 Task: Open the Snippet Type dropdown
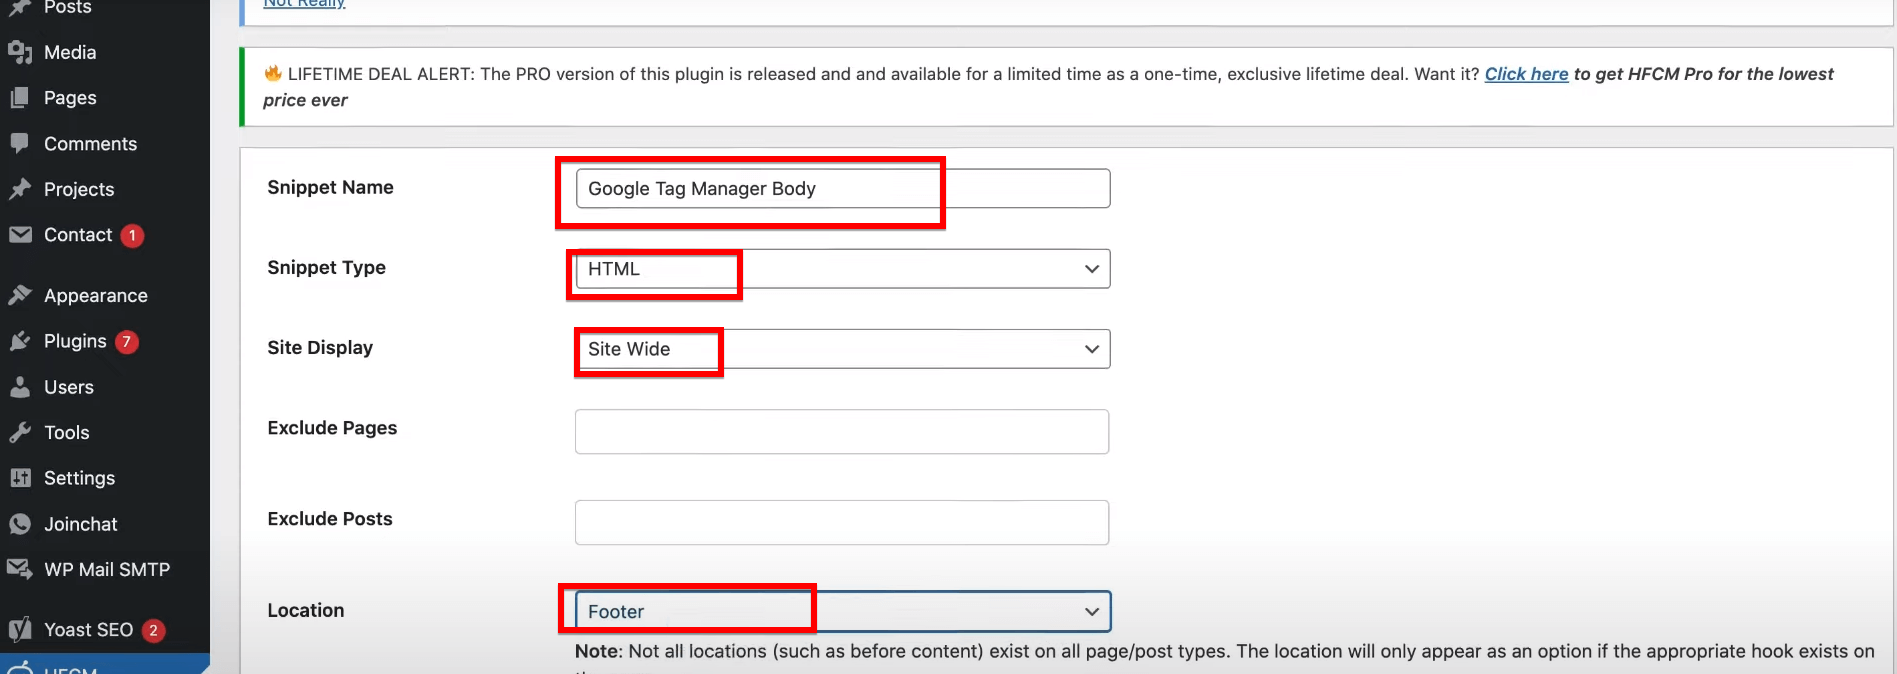coord(842,269)
